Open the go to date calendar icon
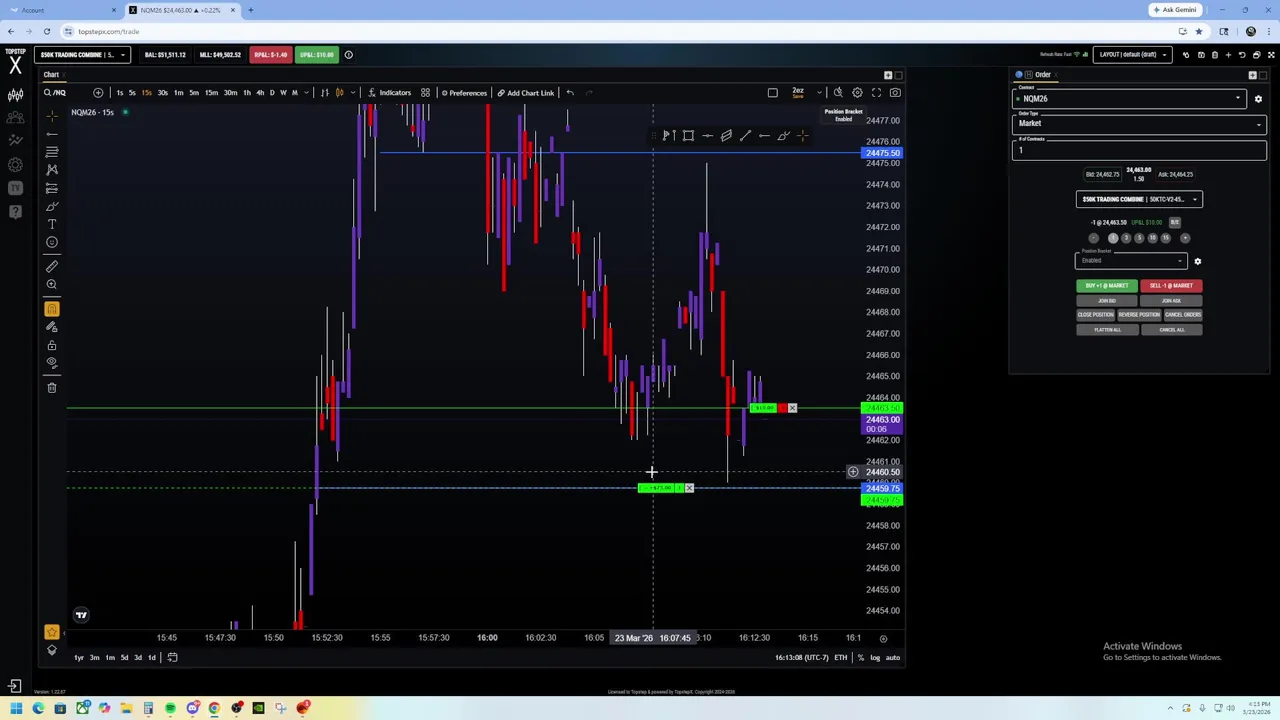Screen dimensions: 1280x720 click(172, 657)
